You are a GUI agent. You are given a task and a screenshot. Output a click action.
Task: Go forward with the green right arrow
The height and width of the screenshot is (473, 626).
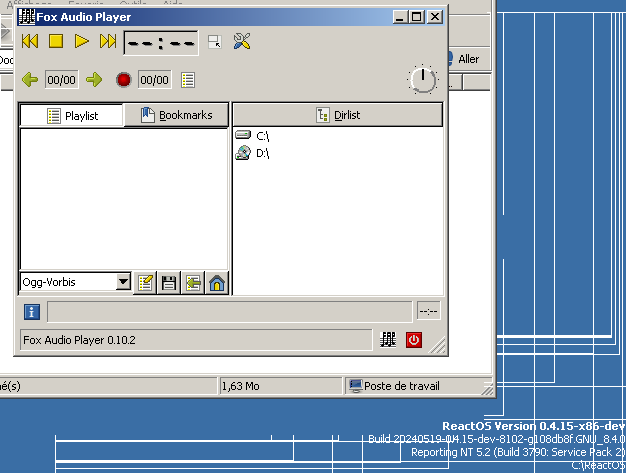tap(94, 79)
